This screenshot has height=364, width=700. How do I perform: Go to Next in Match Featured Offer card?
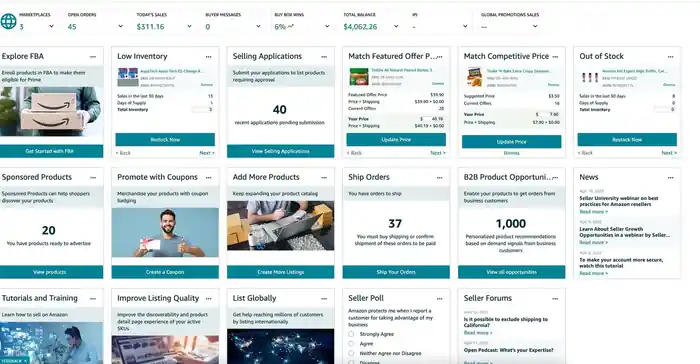pyautogui.click(x=438, y=153)
